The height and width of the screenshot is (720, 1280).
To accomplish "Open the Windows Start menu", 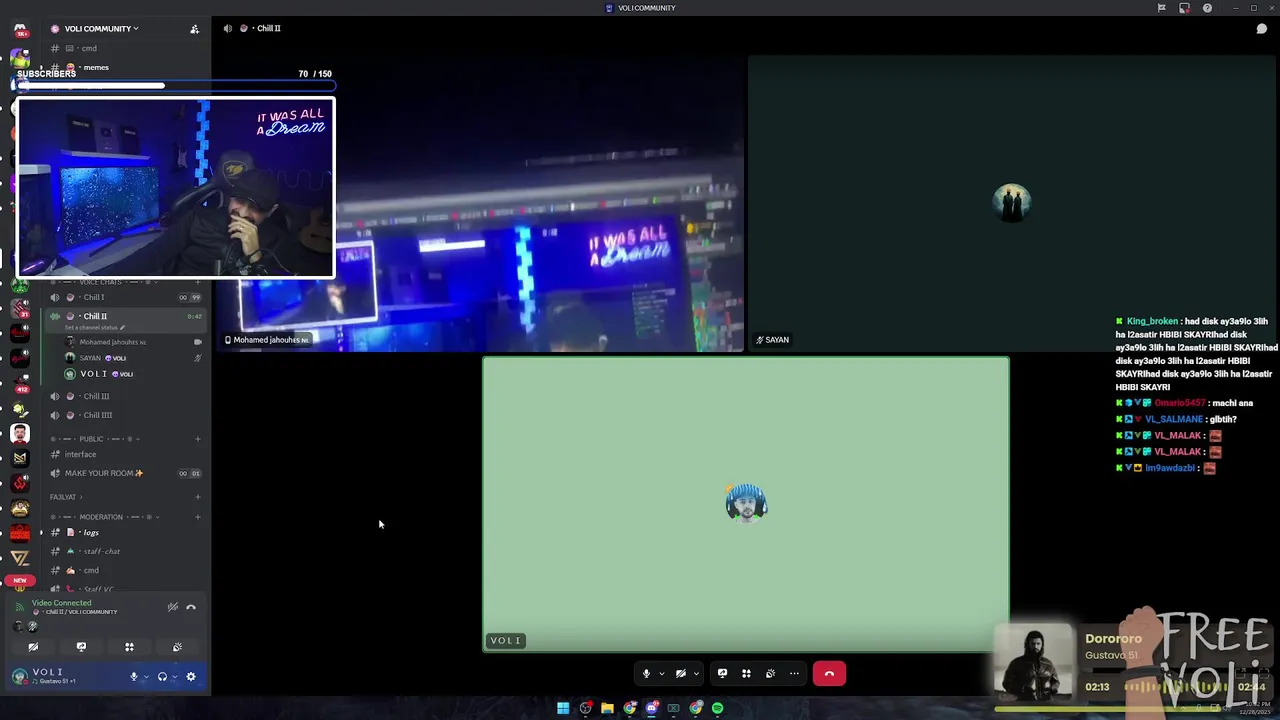I will pos(563,708).
